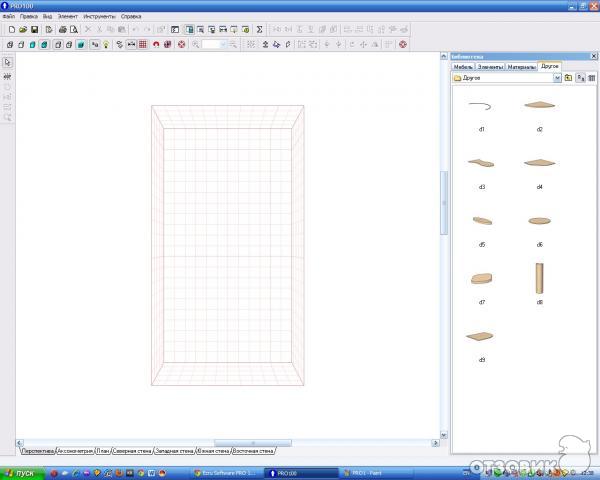The height and width of the screenshot is (480, 600).
Task: Switch to the Материалы library tab
Action: (521, 66)
